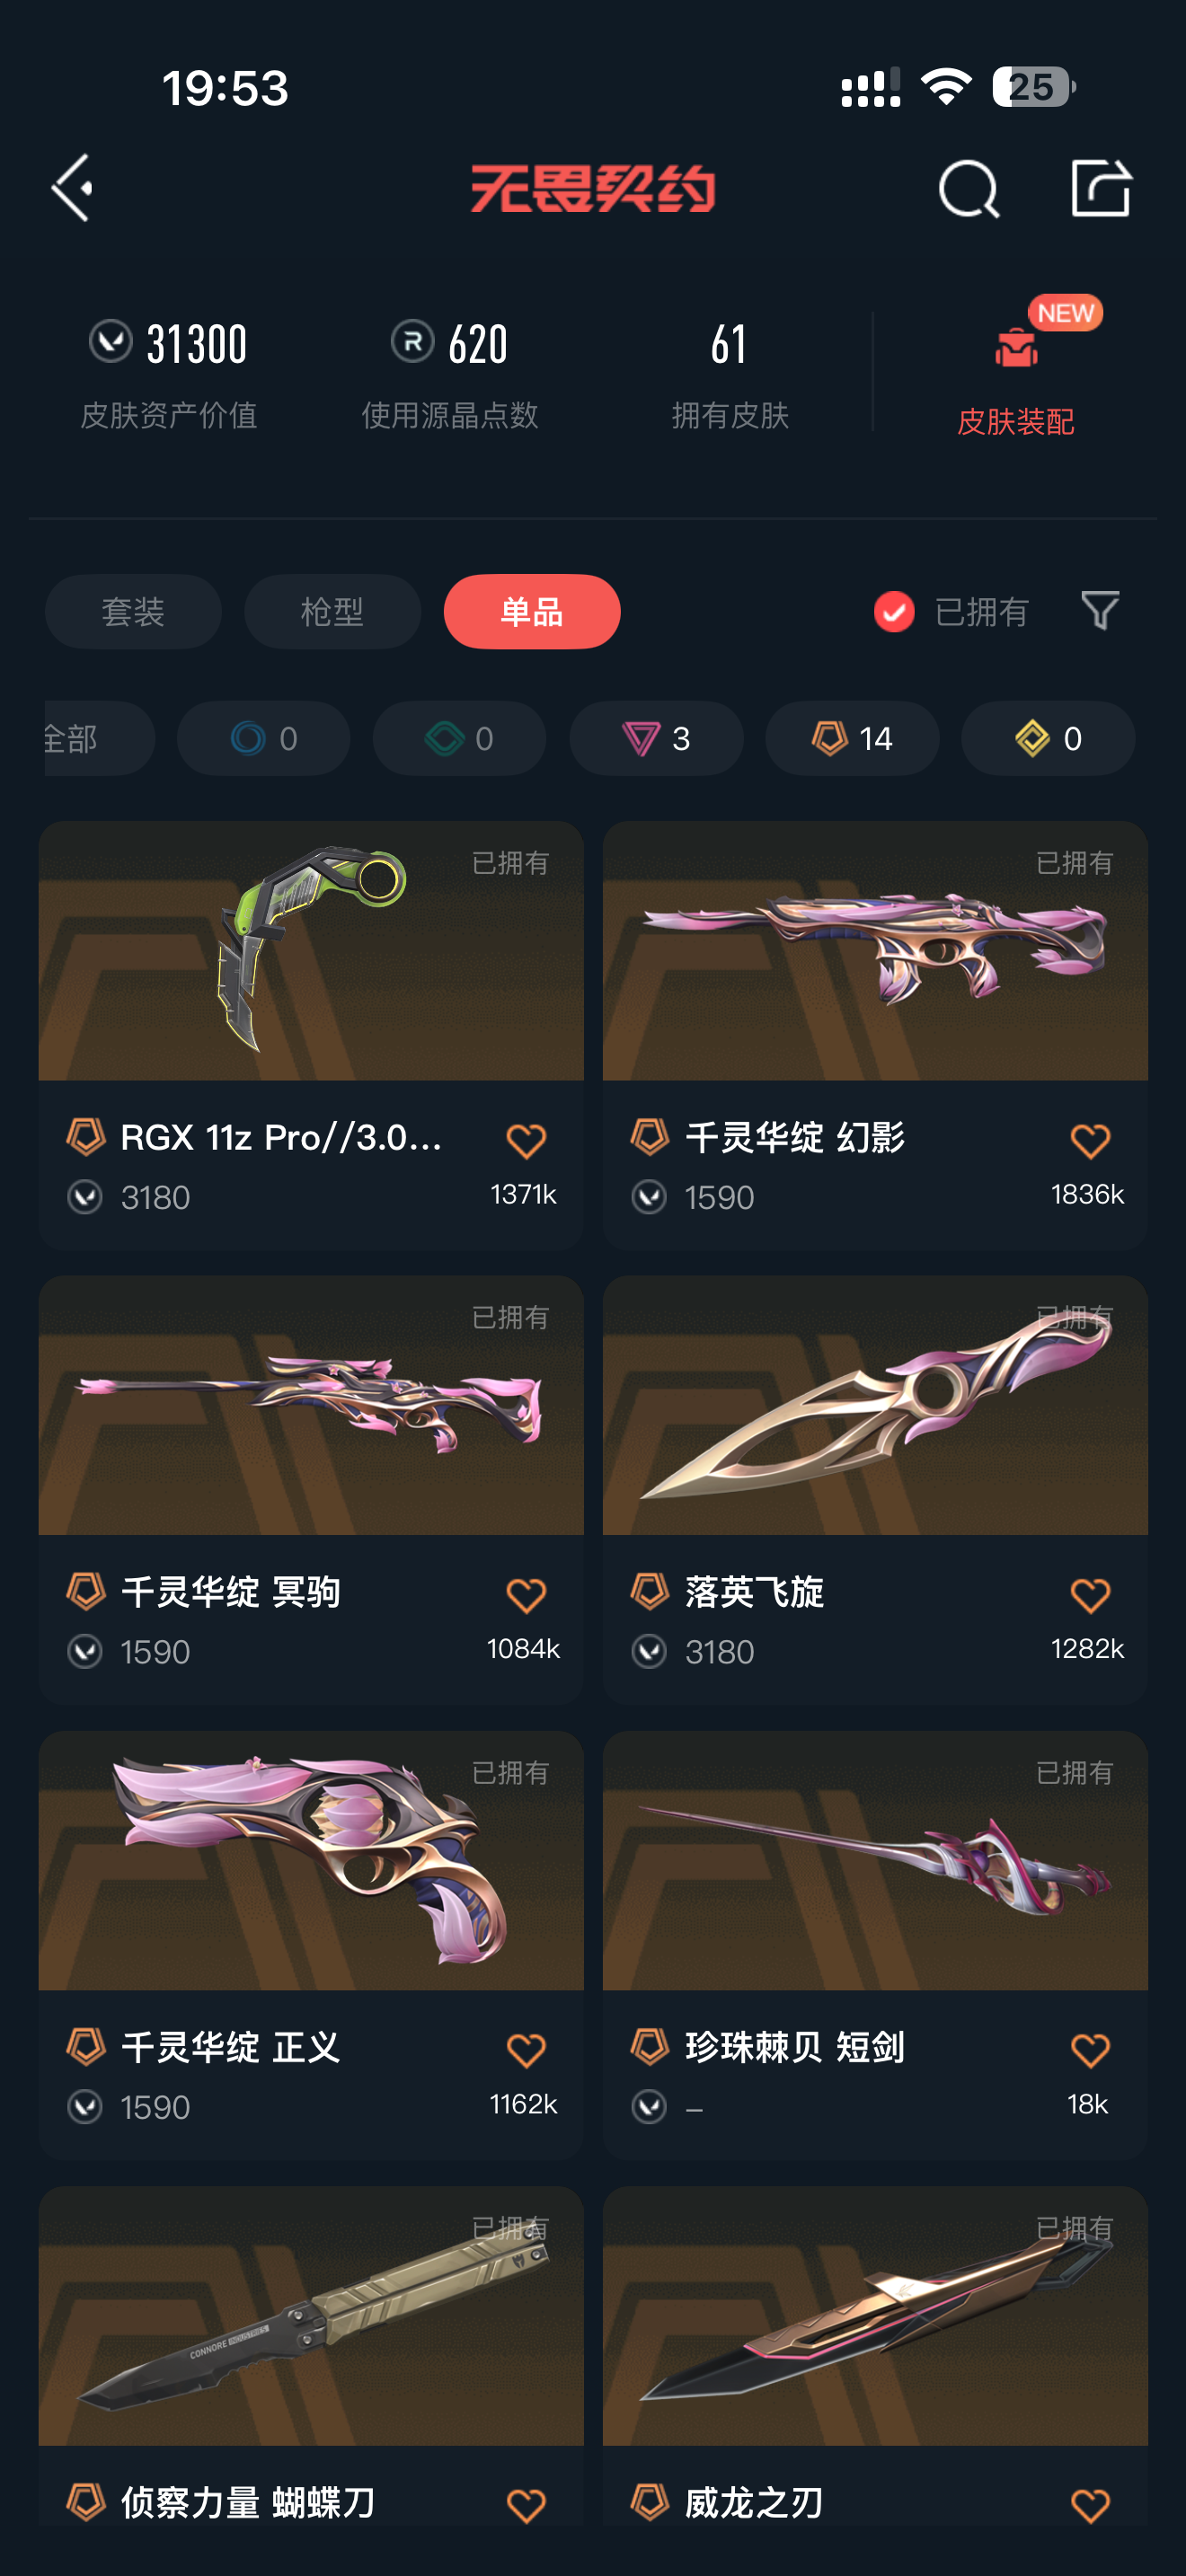Open 皮肤装配 loadout icon
The width and height of the screenshot is (1186, 2576).
coord(1016,347)
